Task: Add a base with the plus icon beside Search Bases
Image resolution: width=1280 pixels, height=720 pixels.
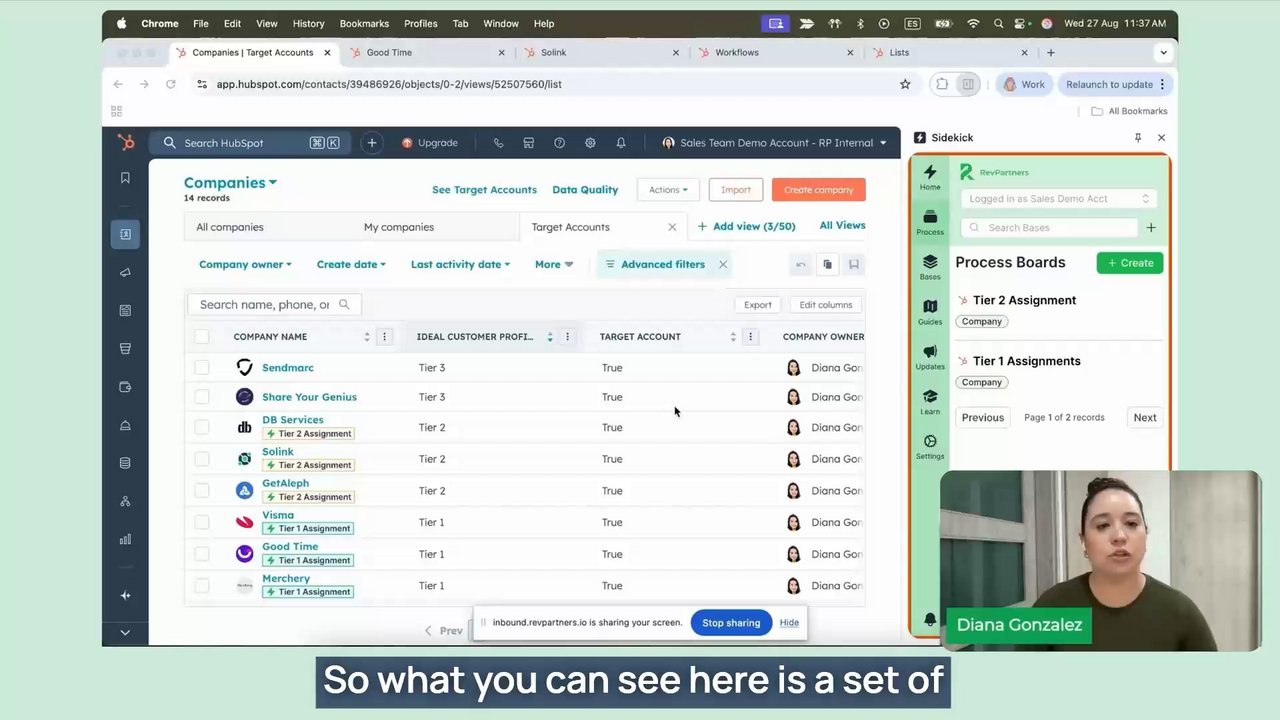Action: click(x=1151, y=228)
